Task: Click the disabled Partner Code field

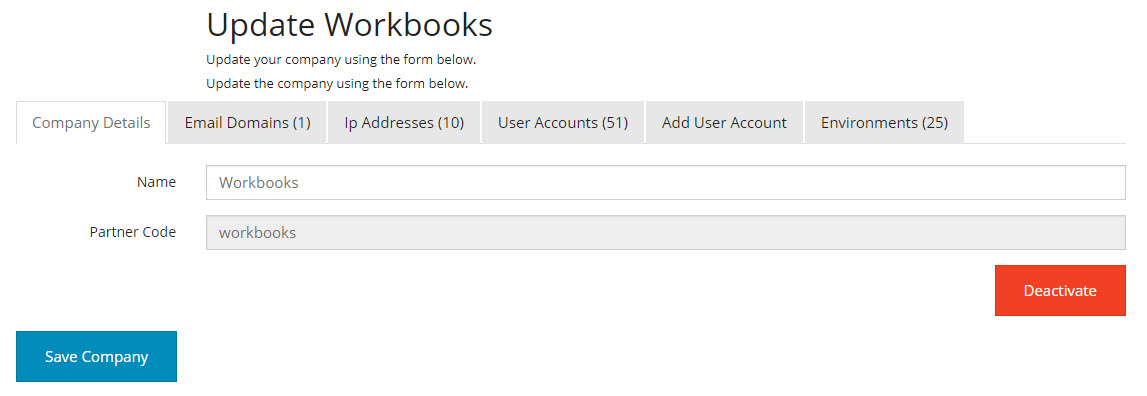Action: (666, 232)
